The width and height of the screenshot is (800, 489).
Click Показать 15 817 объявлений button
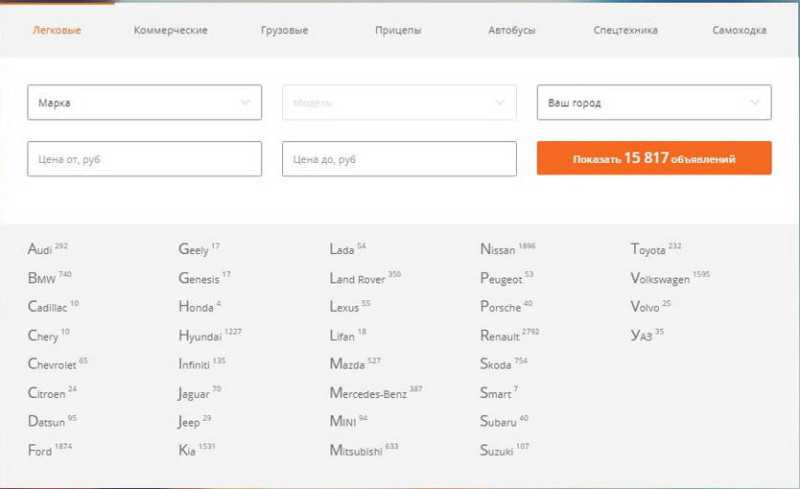(654, 158)
